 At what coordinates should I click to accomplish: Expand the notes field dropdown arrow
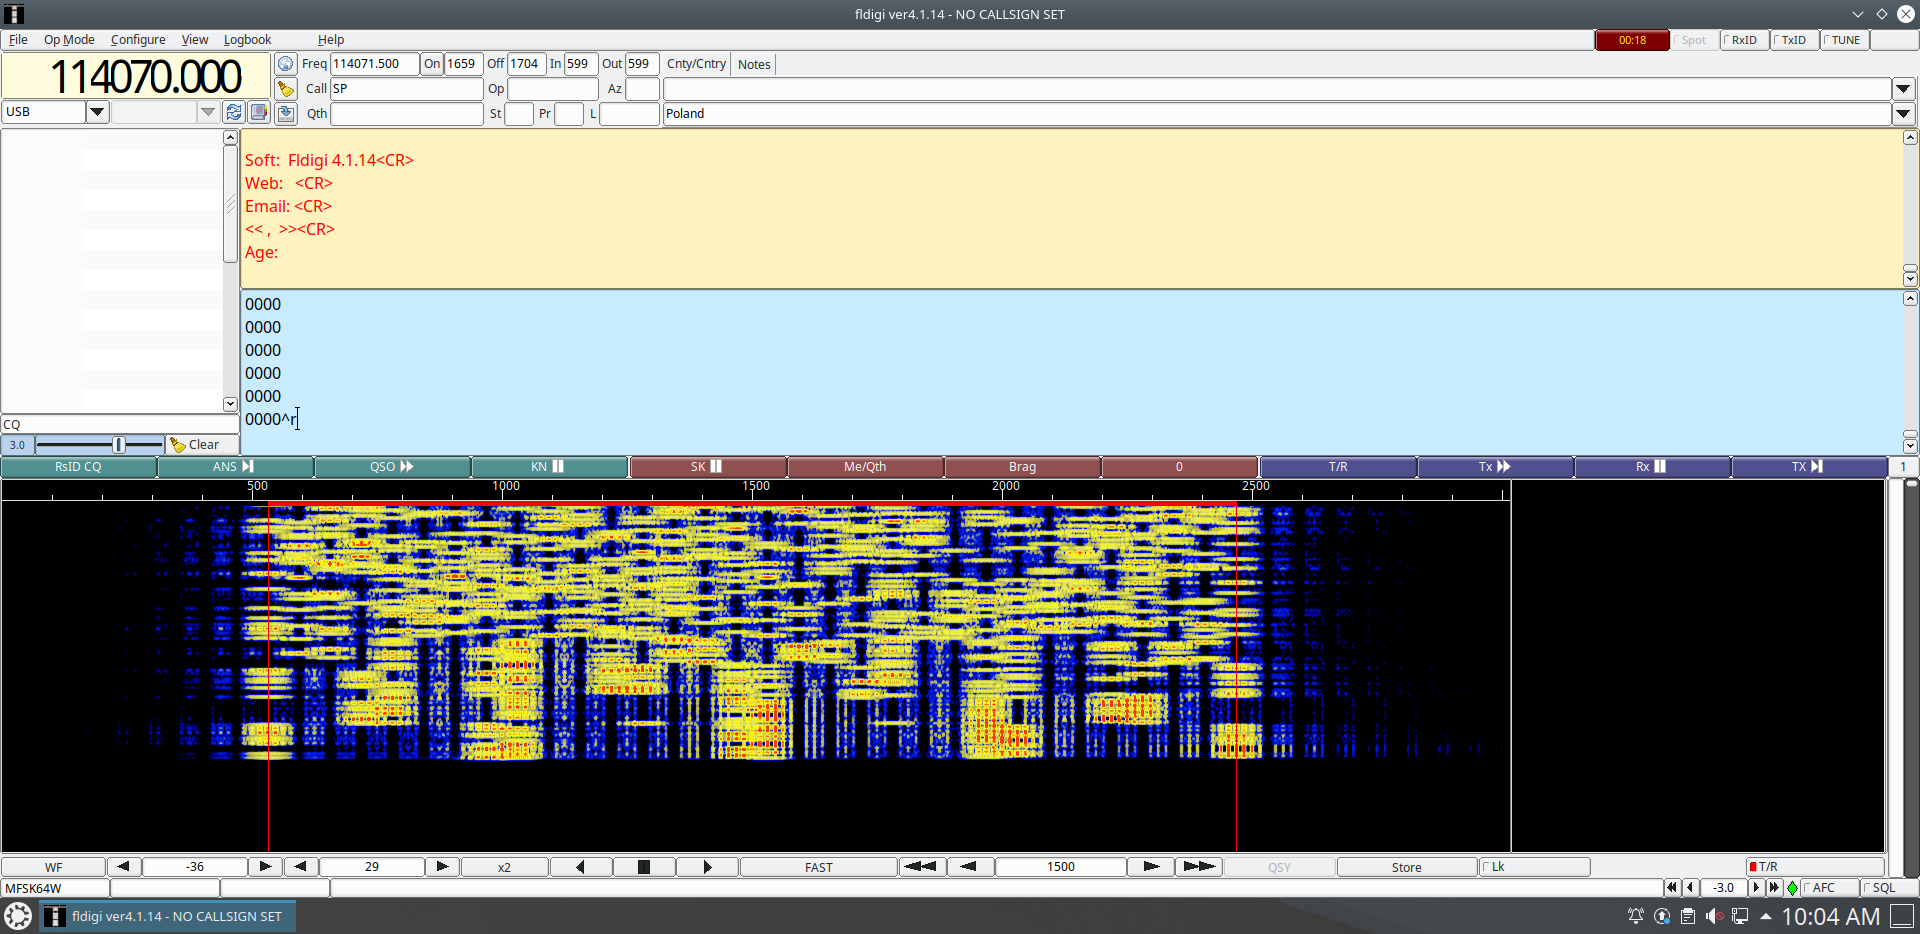coord(1904,89)
